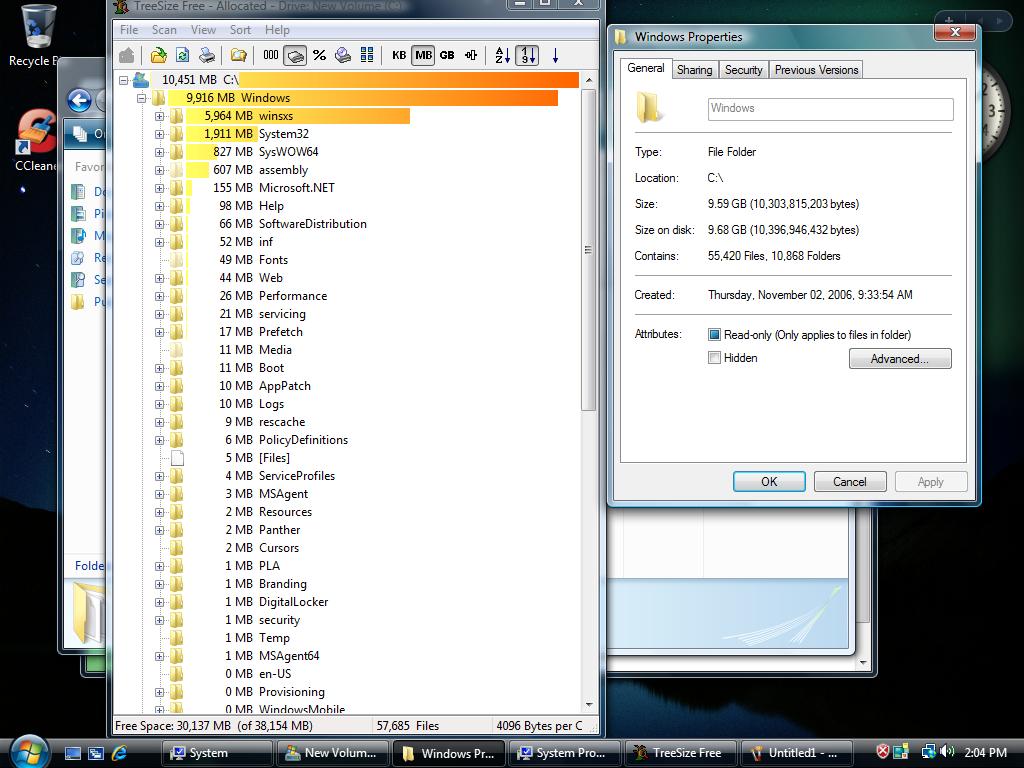Click the orange size bar for winsxs

pyautogui.click(x=298, y=116)
